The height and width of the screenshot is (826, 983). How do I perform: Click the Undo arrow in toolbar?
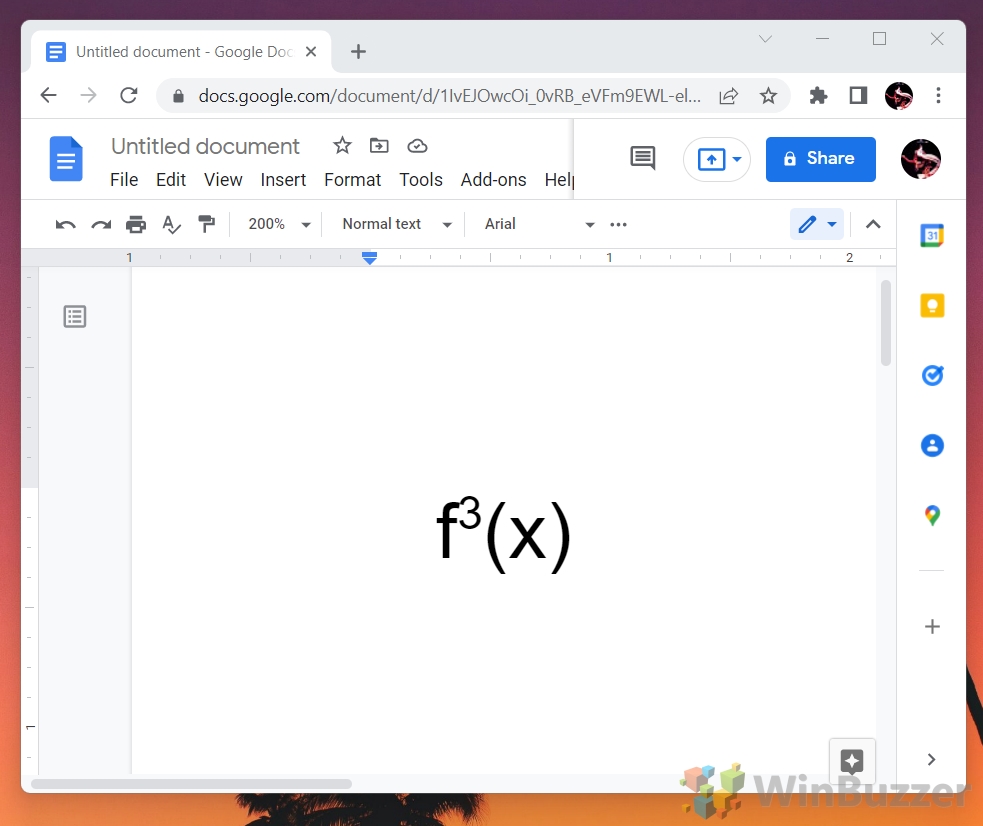65,224
